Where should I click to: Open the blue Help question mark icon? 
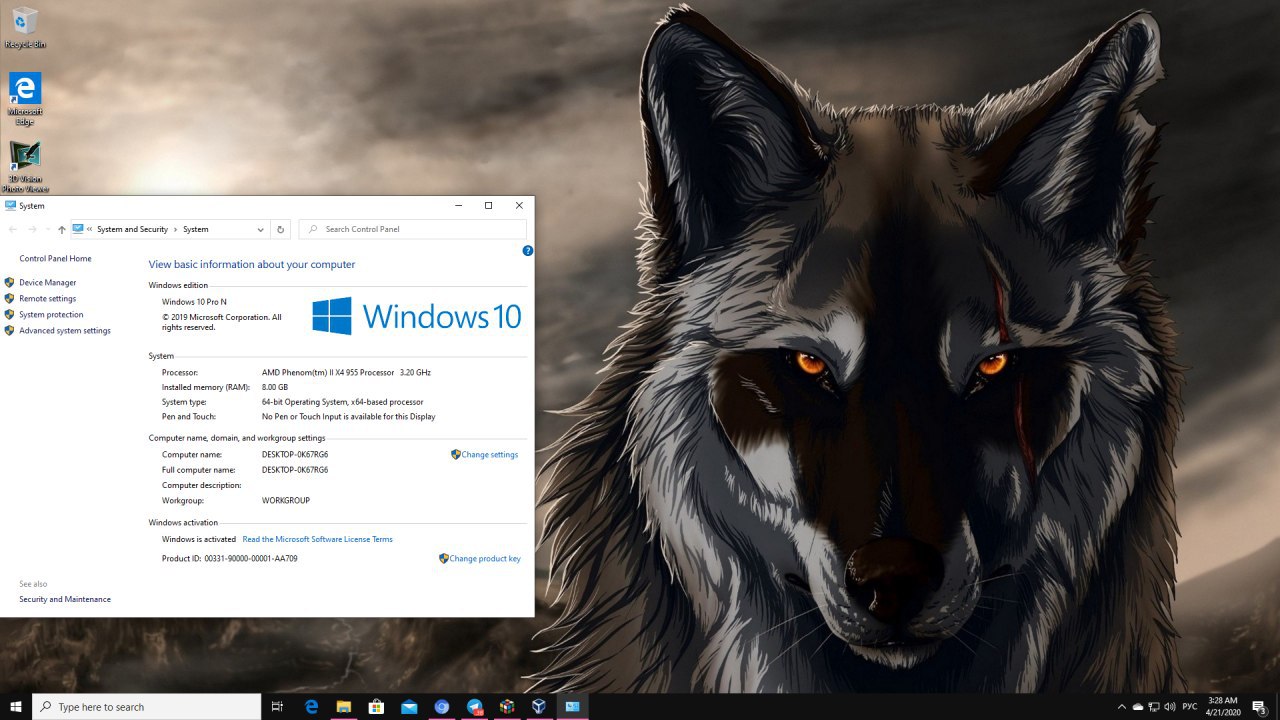528,251
